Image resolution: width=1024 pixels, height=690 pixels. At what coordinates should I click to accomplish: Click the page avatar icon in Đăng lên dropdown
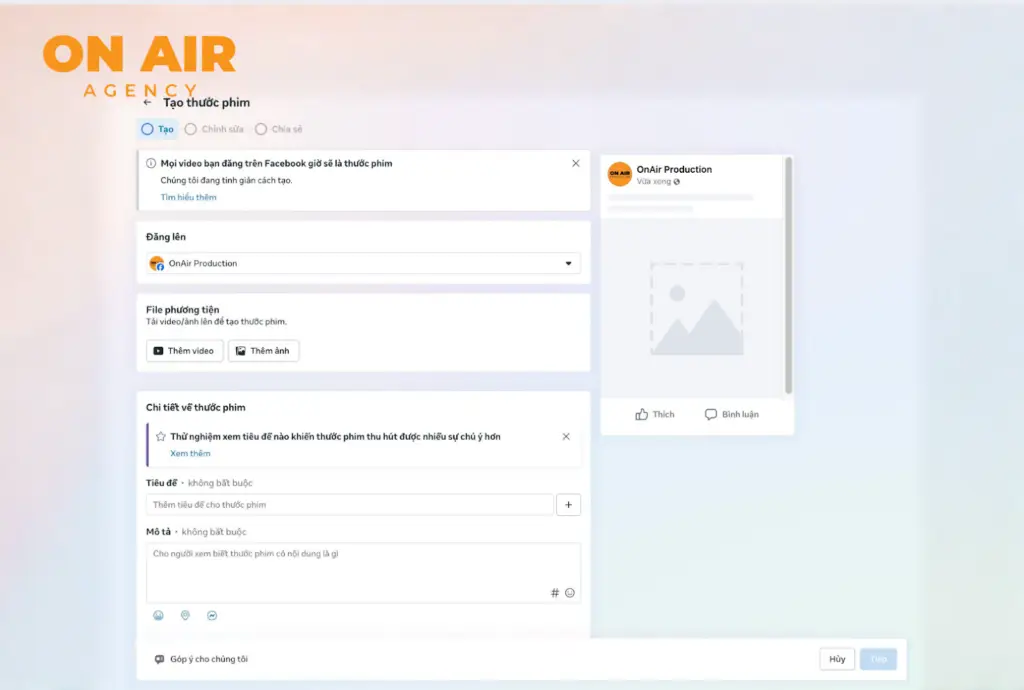pos(157,263)
